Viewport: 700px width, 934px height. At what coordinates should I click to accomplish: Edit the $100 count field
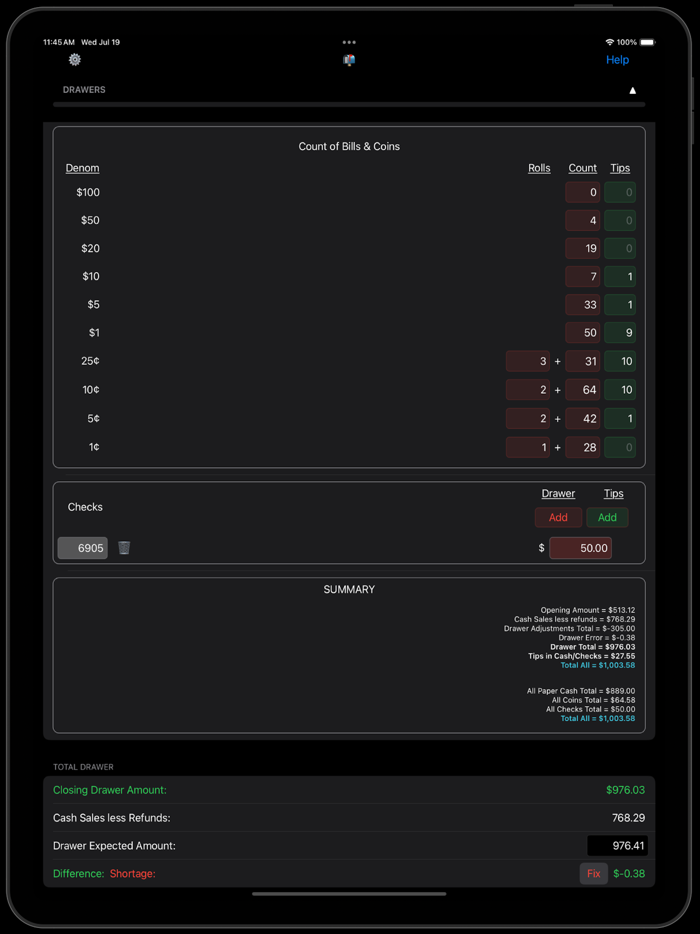click(583, 192)
